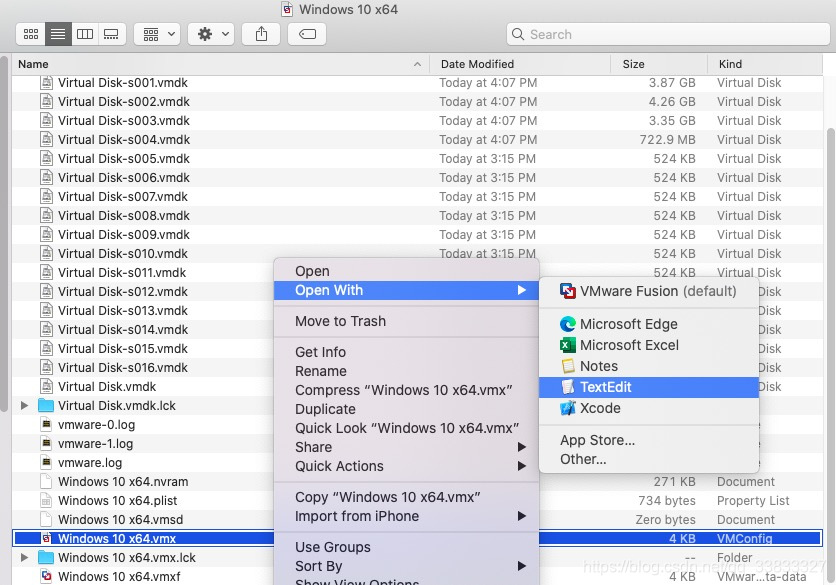This screenshot has height=585, width=836.
Task: Choose Quick Look "Windows 10 x64.vmx"
Action: pyautogui.click(x=406, y=428)
